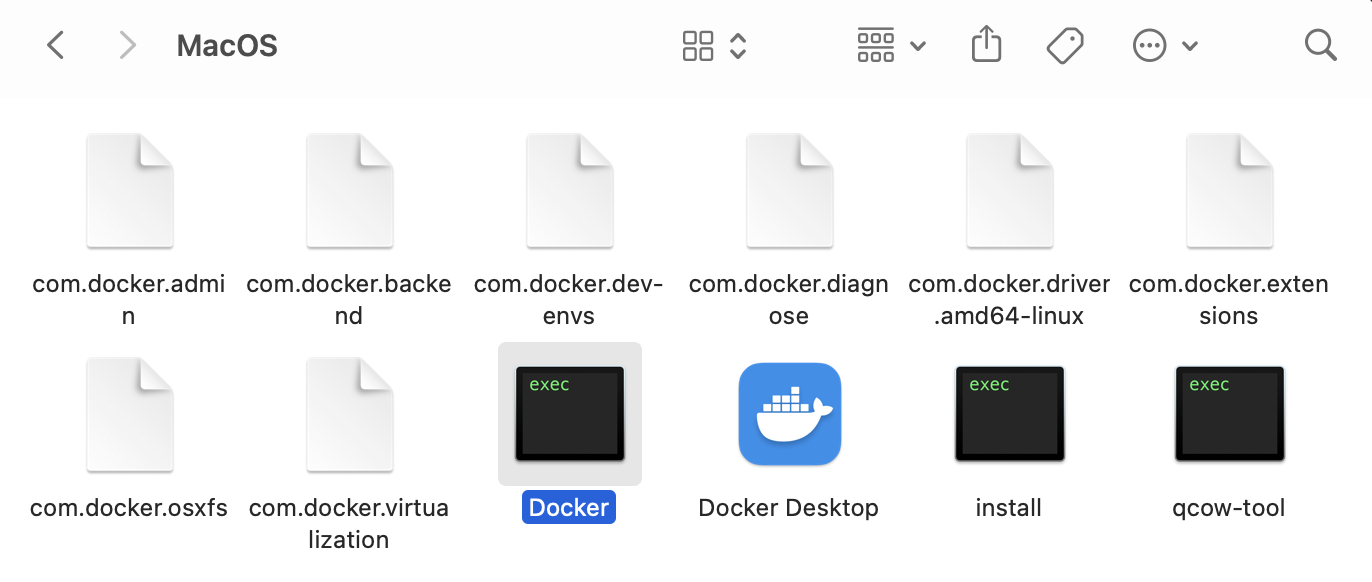Click the Docker Desktop file name
The image size is (1372, 582).
[789, 508]
